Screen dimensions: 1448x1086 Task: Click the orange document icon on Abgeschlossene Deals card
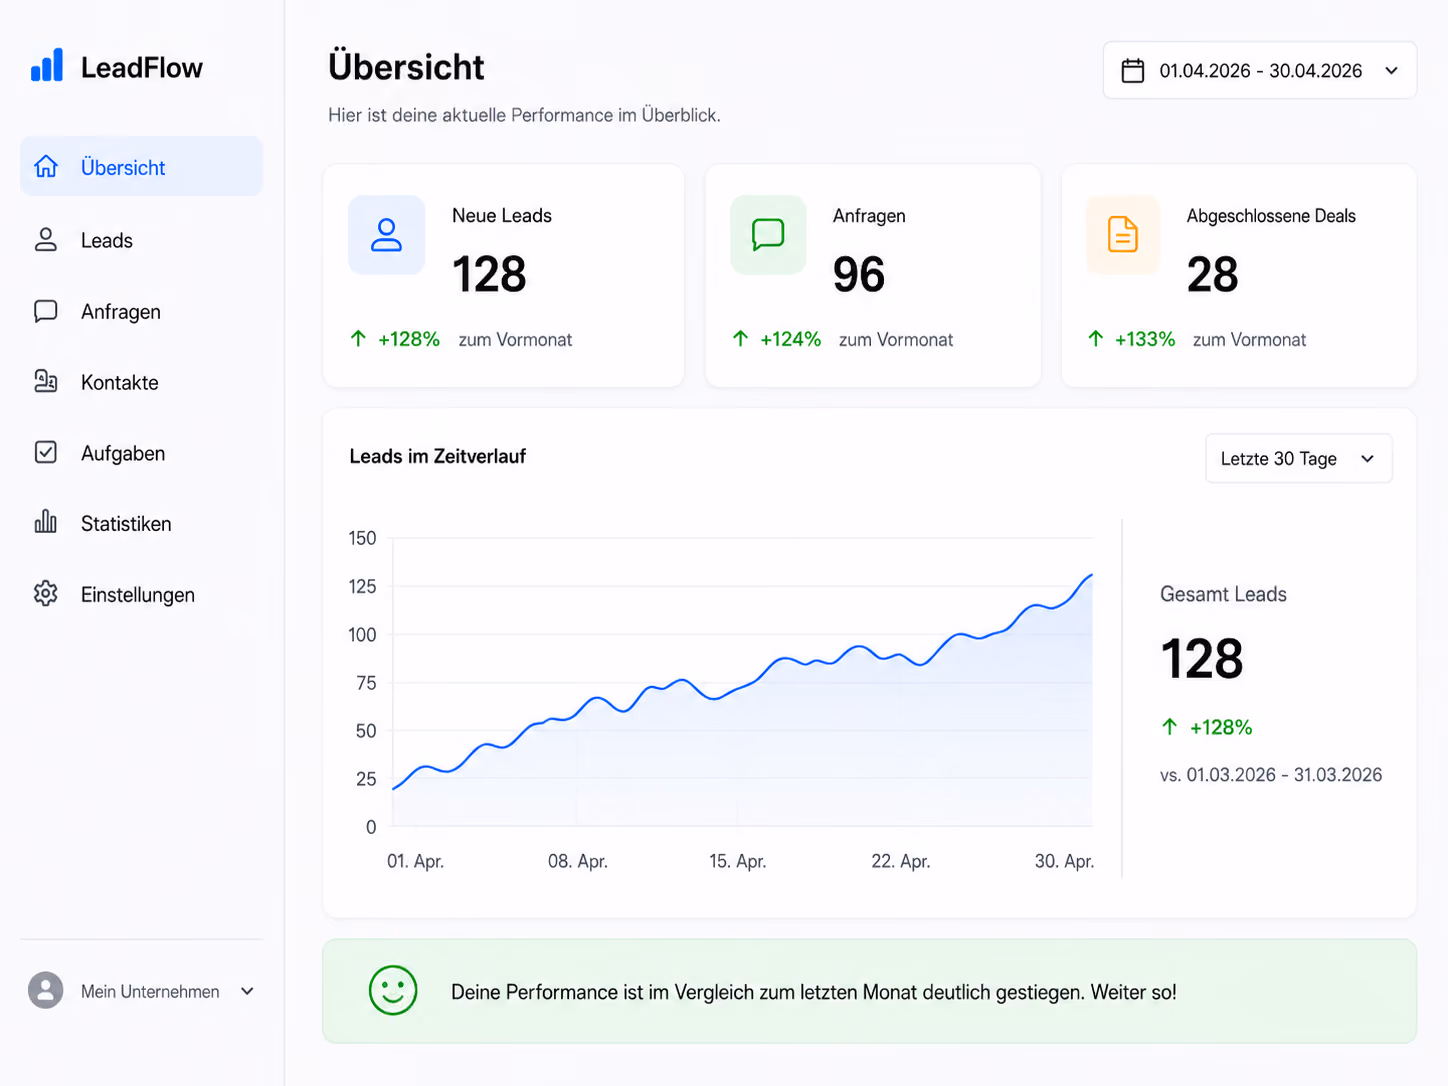(1123, 235)
